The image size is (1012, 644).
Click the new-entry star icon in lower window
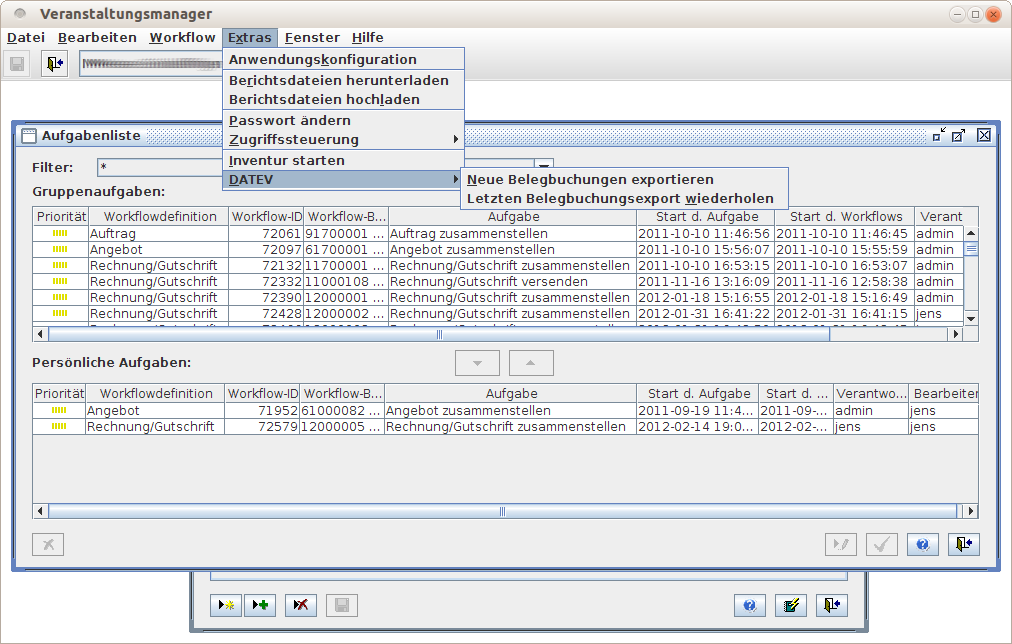tap(226, 605)
